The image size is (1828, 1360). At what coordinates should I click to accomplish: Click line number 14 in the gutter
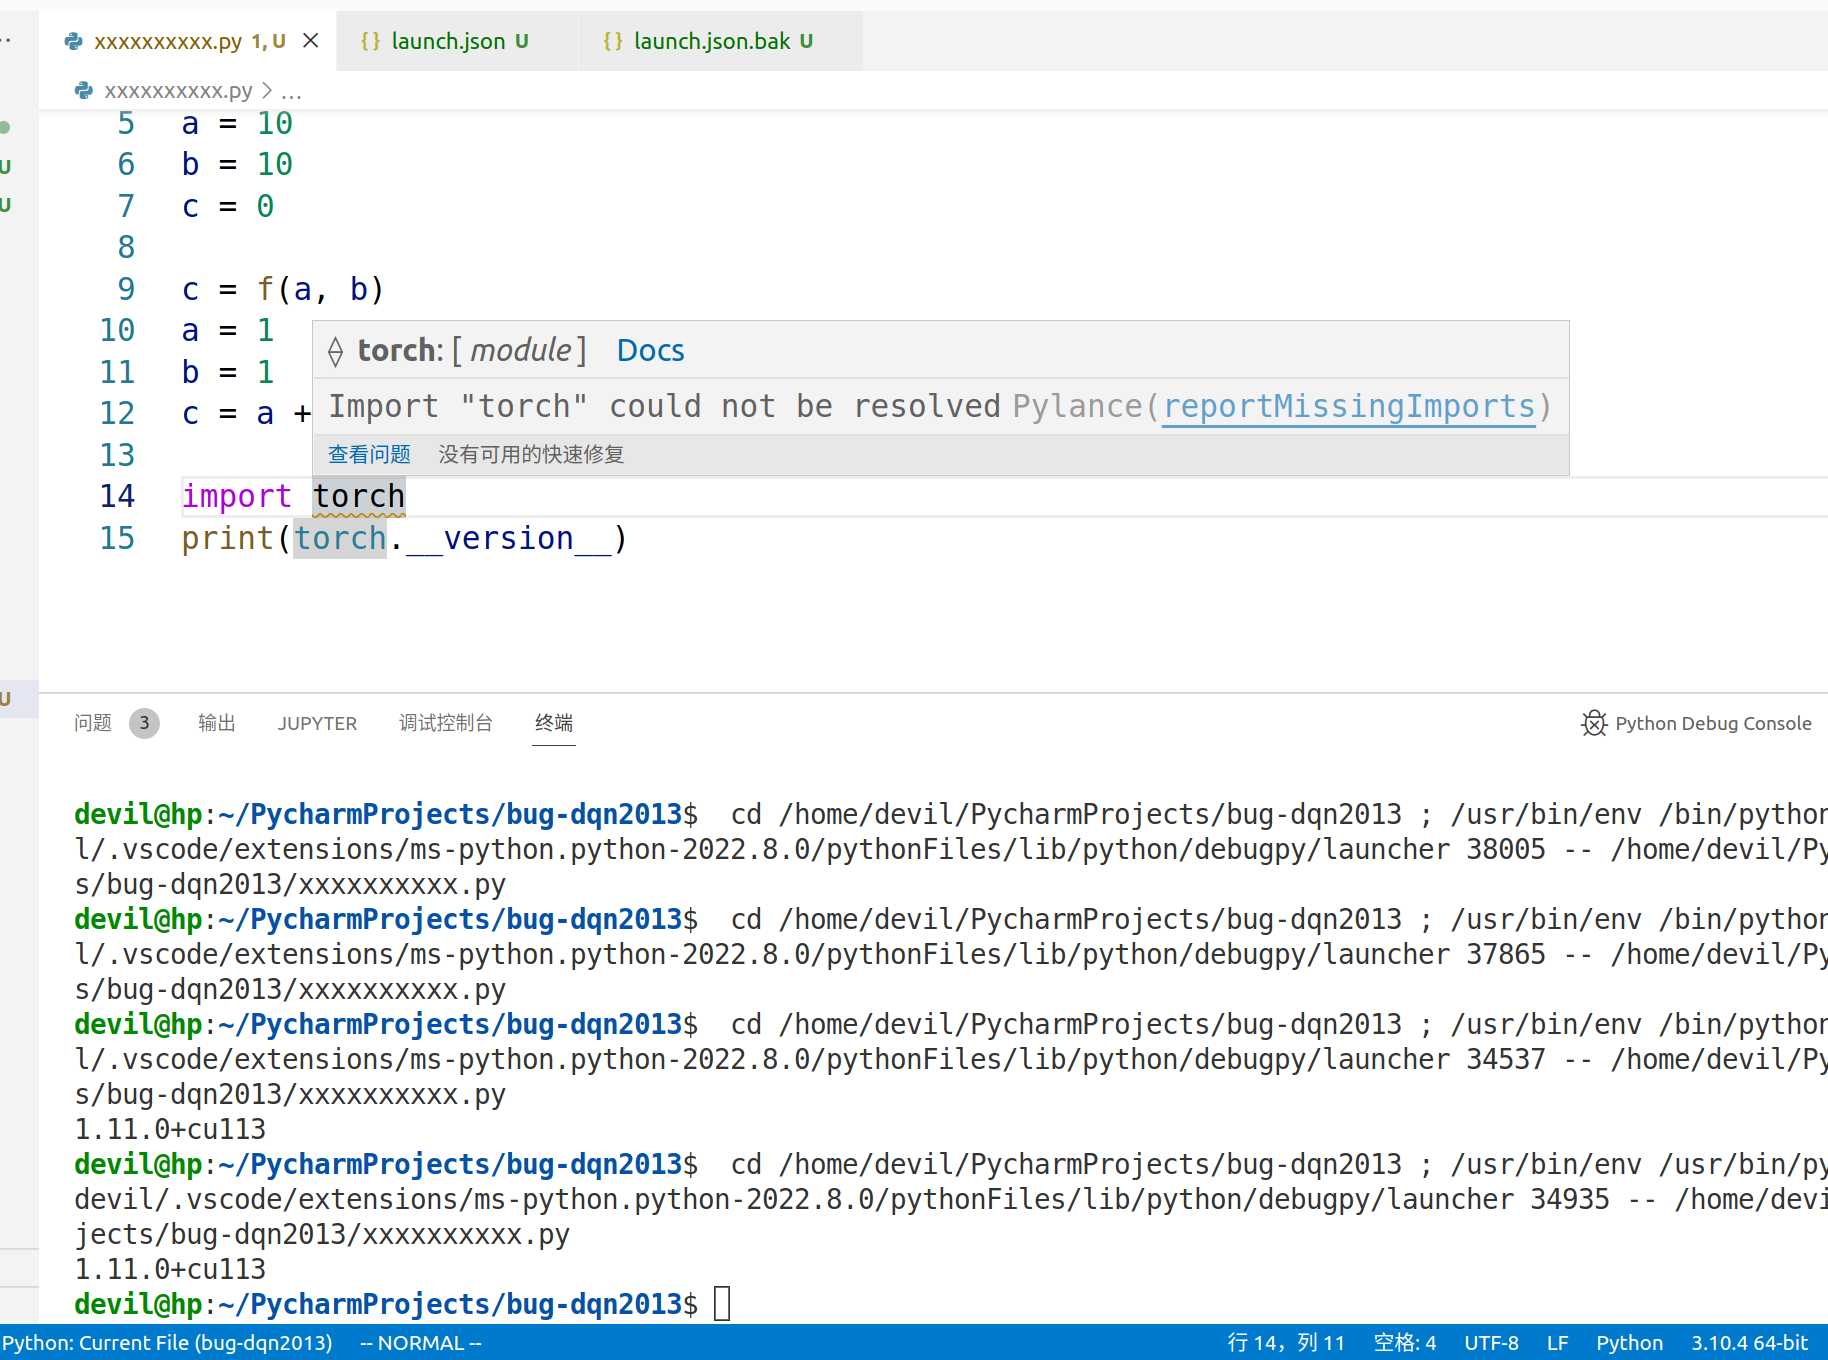coord(117,496)
